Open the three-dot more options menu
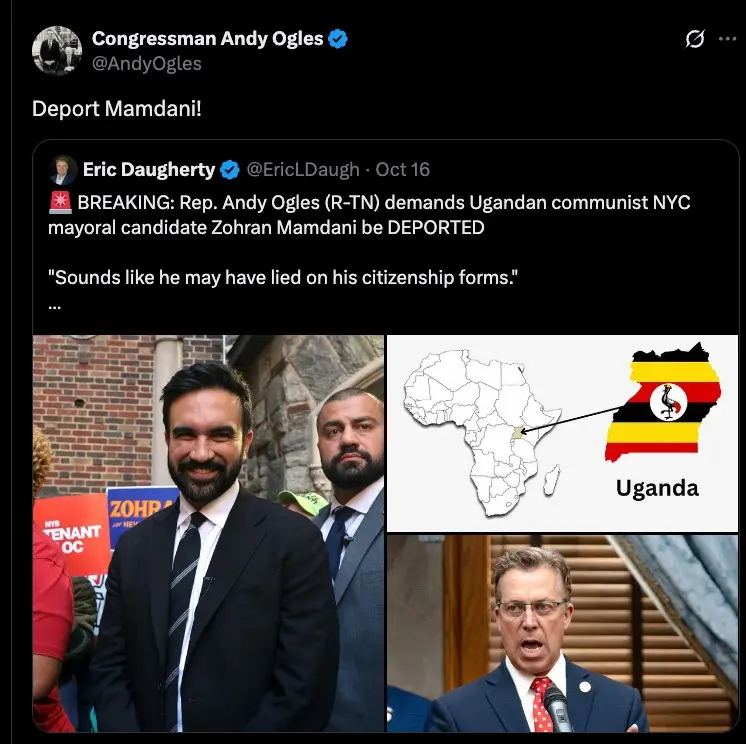The width and height of the screenshot is (746, 744). (727, 39)
